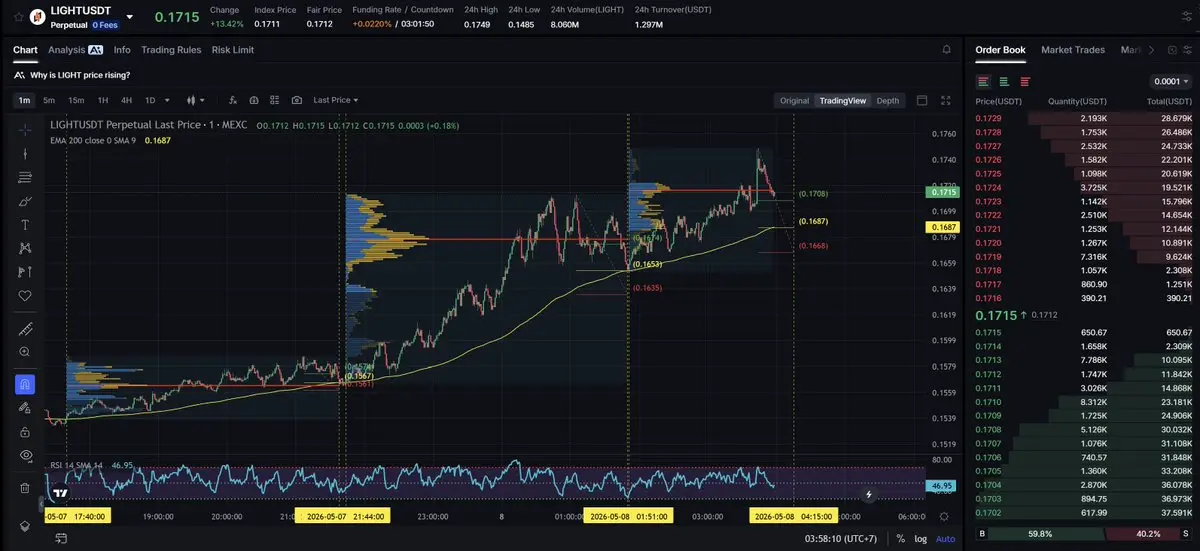
Task: Click the window layout icon left of the fullscreen icon
Action: click(x=922, y=100)
